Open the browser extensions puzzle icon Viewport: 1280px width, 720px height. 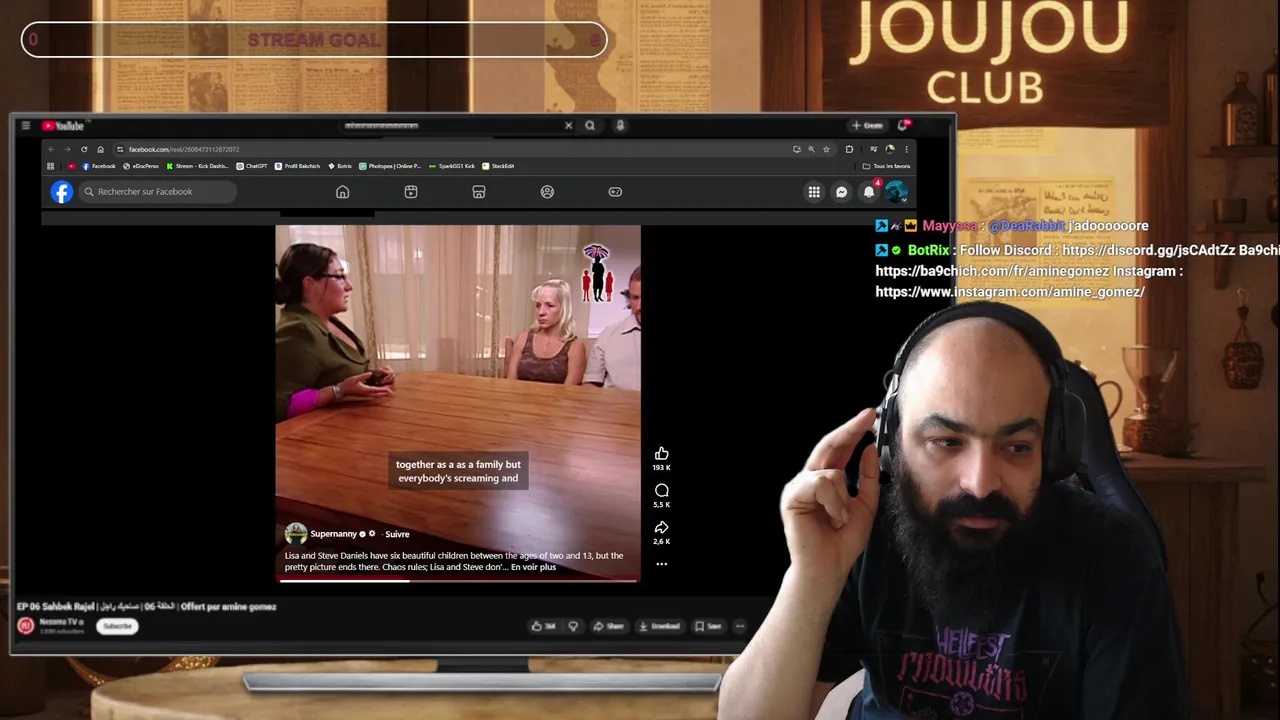849,149
